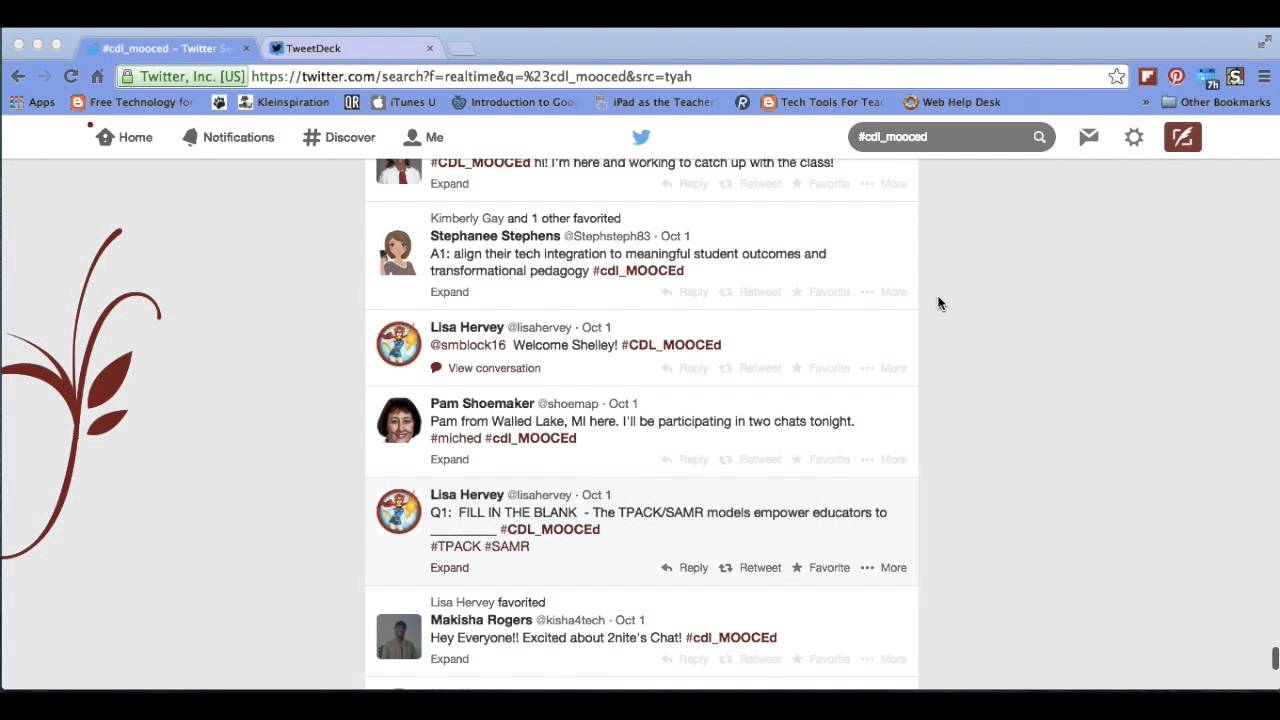Open More options on Q1 tweet
Screen dimensions: 1280x720
click(884, 567)
